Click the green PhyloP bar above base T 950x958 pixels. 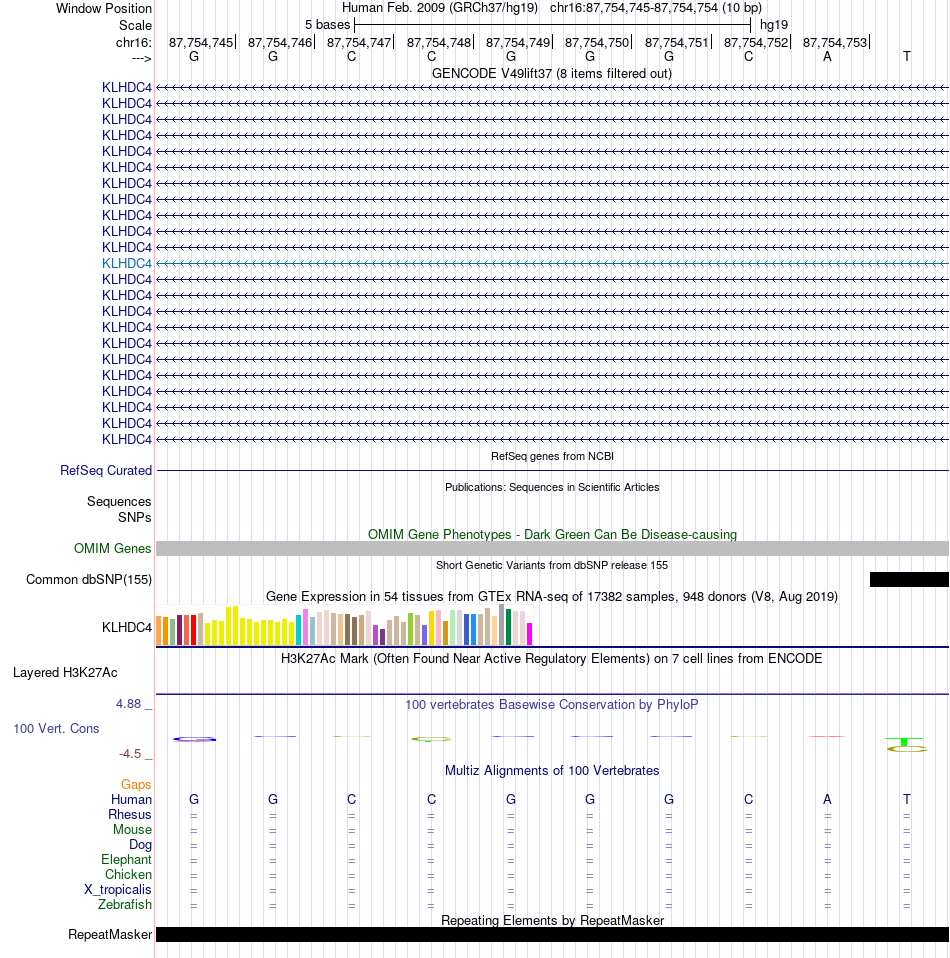904,742
